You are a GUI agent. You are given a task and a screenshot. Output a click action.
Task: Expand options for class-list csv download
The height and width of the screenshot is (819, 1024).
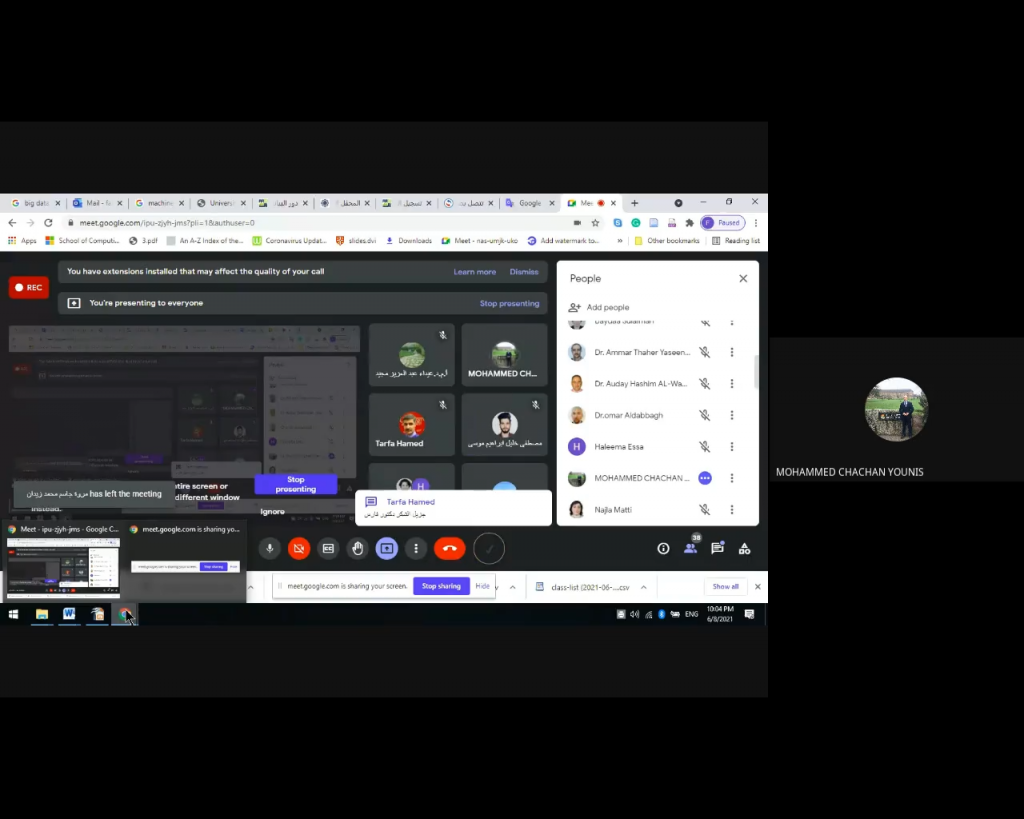(x=643, y=587)
